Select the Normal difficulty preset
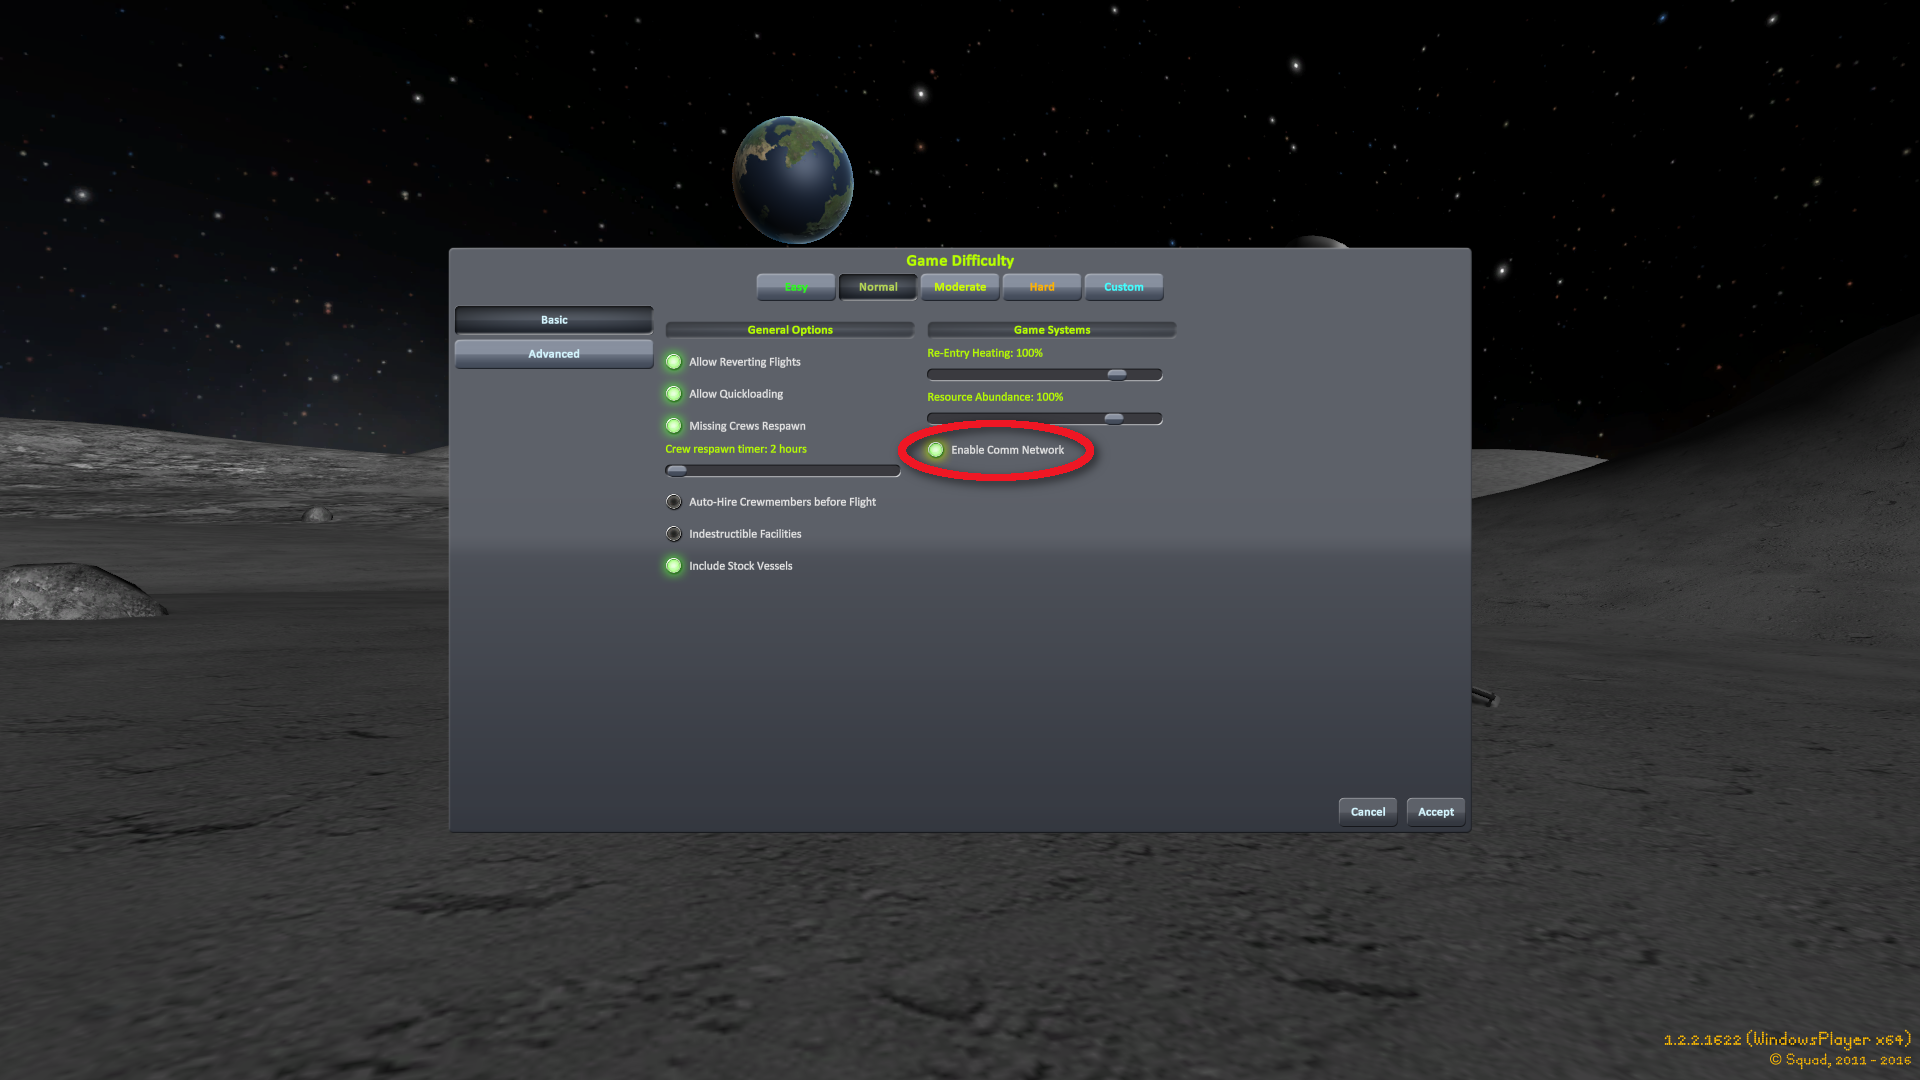Image resolution: width=1920 pixels, height=1080 pixels. tap(878, 287)
